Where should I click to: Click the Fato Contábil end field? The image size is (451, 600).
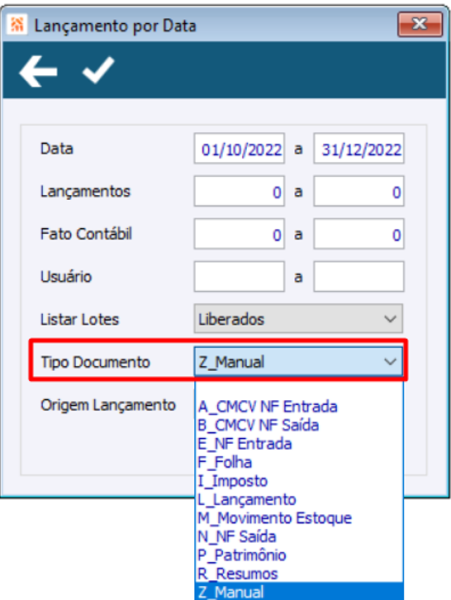point(359,234)
